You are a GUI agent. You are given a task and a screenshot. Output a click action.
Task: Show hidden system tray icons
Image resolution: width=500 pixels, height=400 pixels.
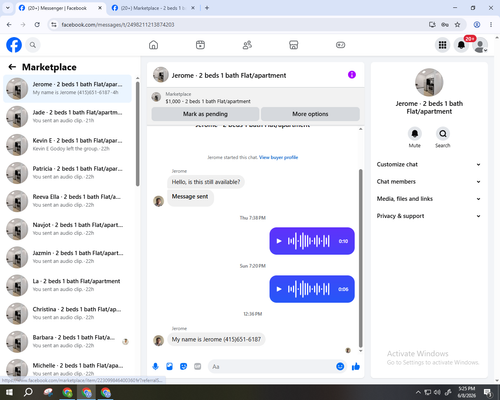pos(418,392)
